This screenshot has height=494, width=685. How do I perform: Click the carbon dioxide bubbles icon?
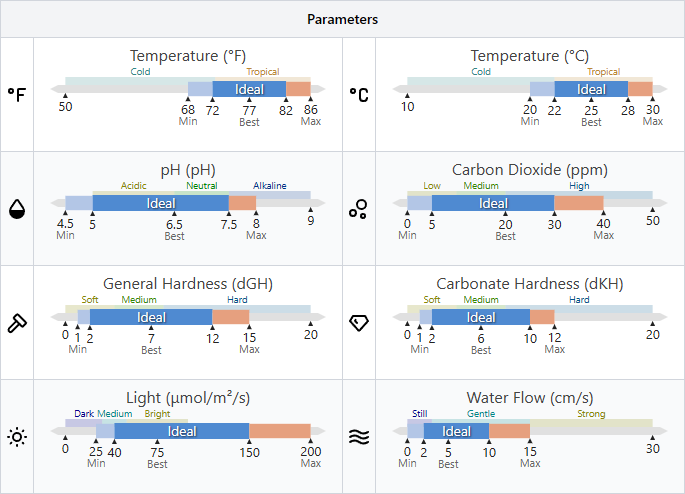[358, 208]
